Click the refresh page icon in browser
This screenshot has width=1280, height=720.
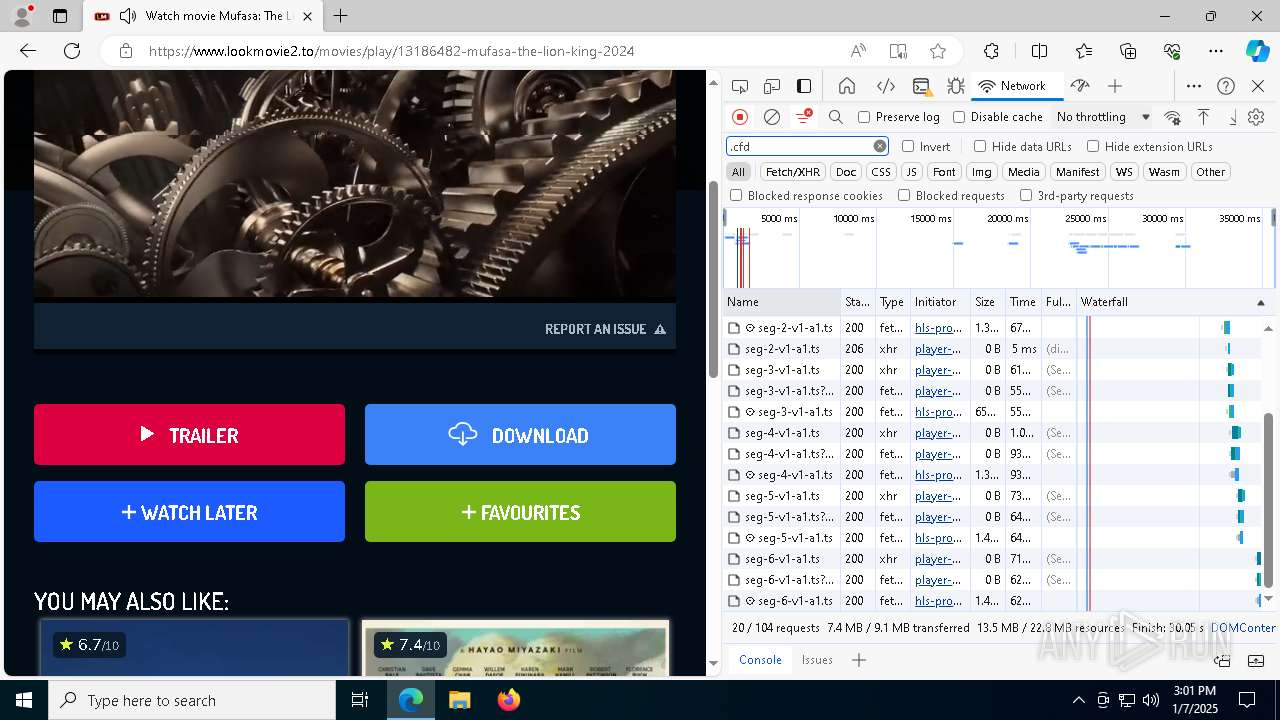(72, 51)
